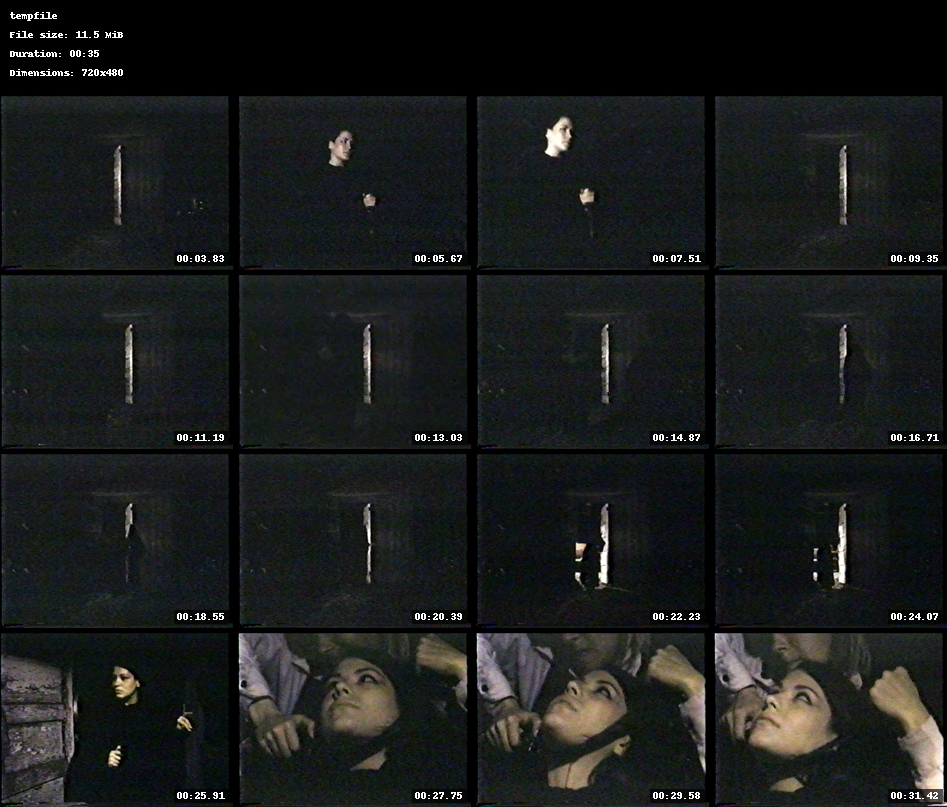Select the thumbnail stamped 00:18.55
The height and width of the screenshot is (807, 947).
[115, 540]
